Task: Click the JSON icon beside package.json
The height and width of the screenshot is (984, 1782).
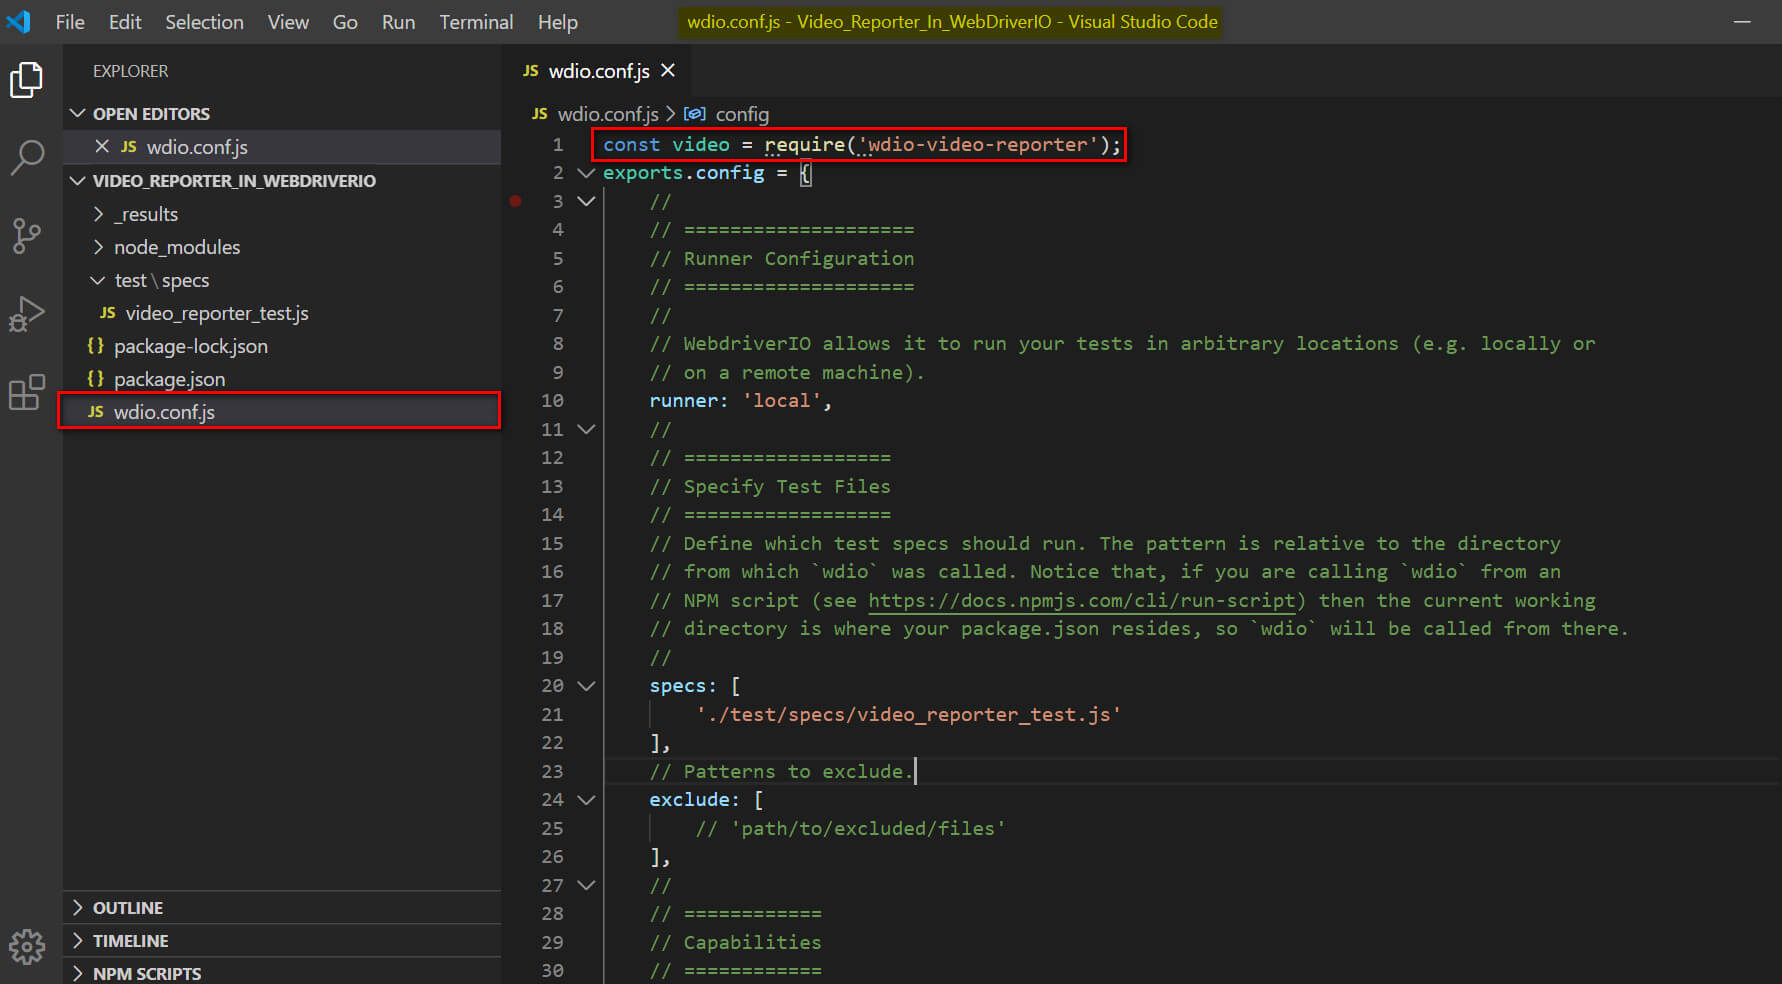Action: click(96, 379)
